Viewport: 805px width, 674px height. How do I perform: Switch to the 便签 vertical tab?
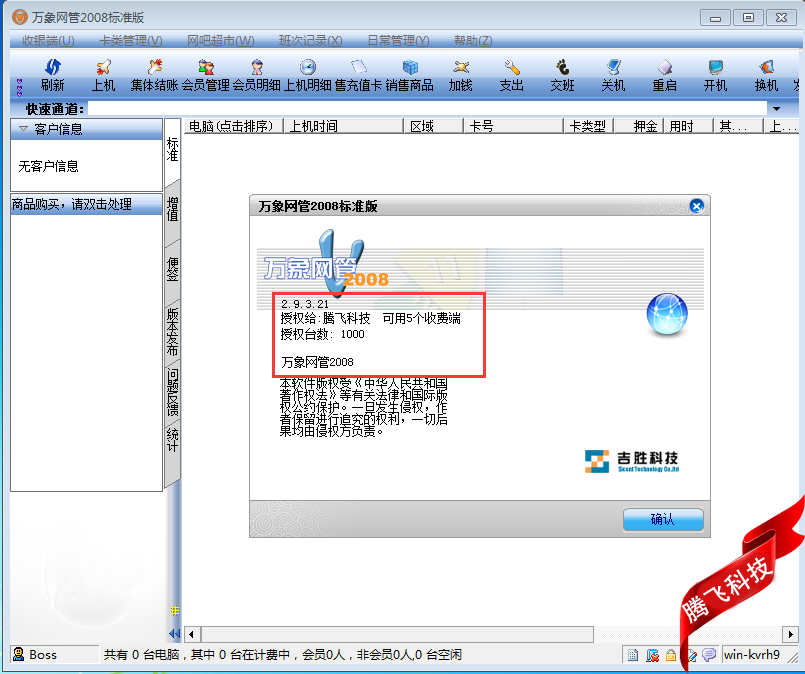[x=172, y=269]
